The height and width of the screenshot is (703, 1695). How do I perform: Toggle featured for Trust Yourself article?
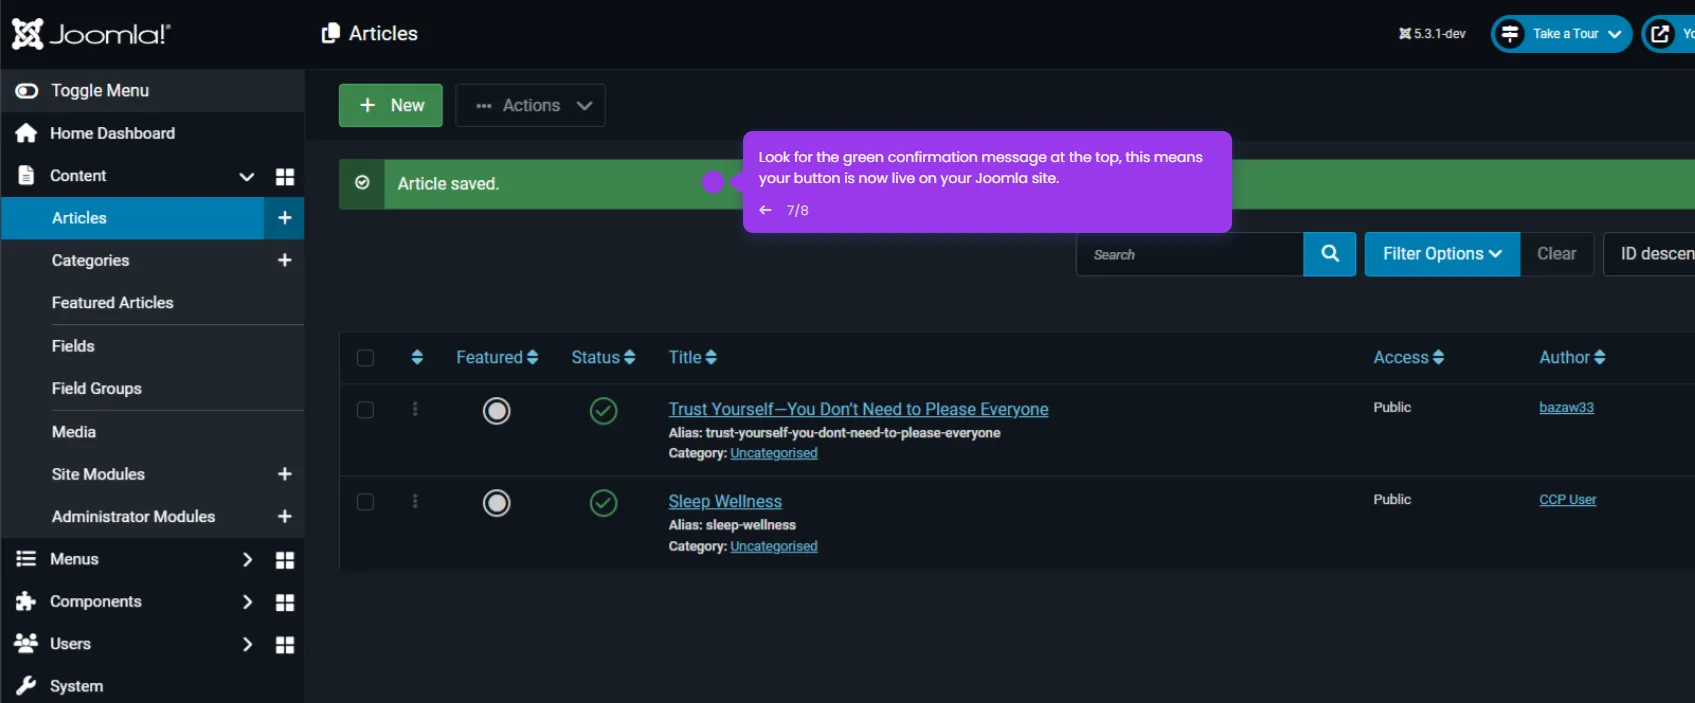pyautogui.click(x=497, y=411)
